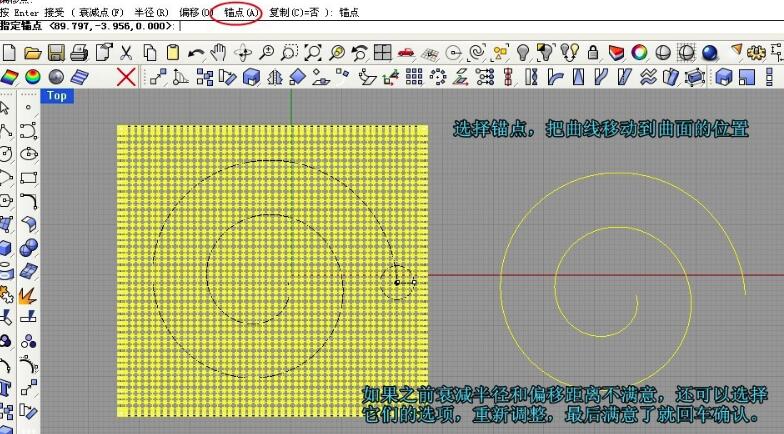The image size is (784, 434).
Task: Click the blue Box solid tool in sidebar
Action: tap(5, 248)
